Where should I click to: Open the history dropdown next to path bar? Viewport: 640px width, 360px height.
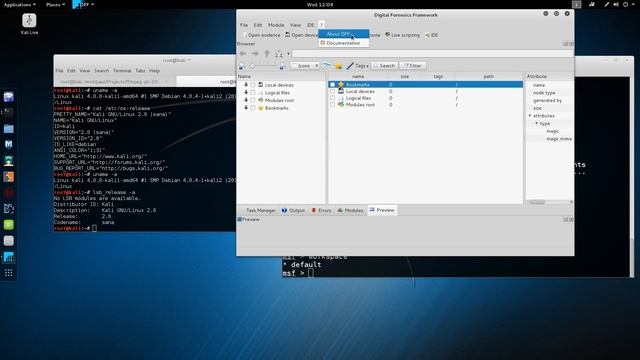click(288, 53)
